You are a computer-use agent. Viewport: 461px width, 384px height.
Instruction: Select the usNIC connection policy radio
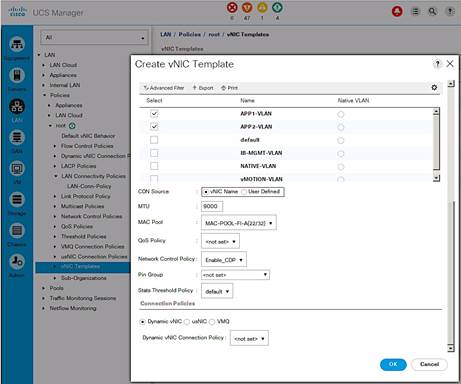[187, 322]
